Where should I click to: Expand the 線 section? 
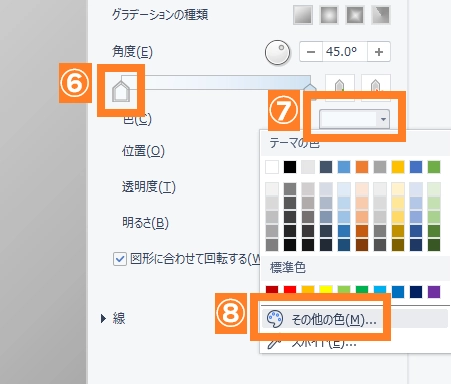[104, 319]
